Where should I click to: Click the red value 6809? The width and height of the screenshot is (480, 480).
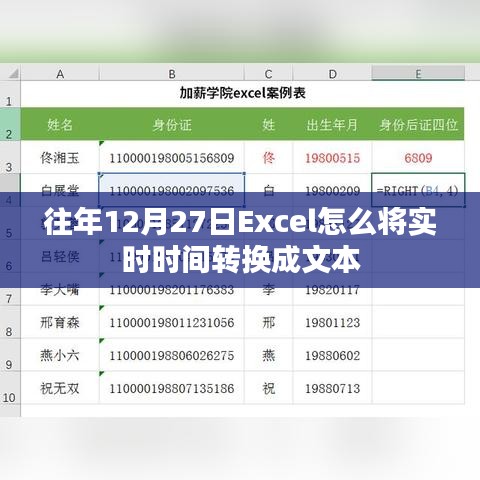[x=418, y=157]
